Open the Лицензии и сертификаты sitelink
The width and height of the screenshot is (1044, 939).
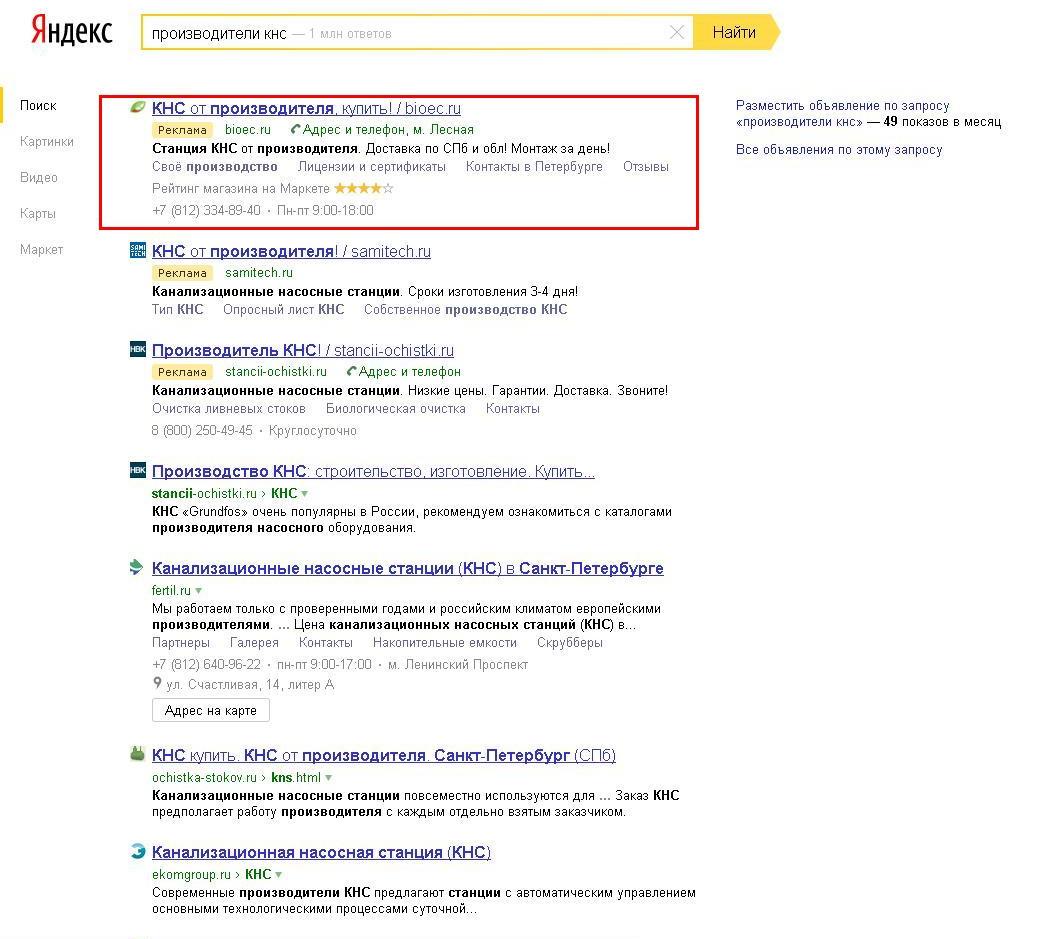[x=372, y=166]
